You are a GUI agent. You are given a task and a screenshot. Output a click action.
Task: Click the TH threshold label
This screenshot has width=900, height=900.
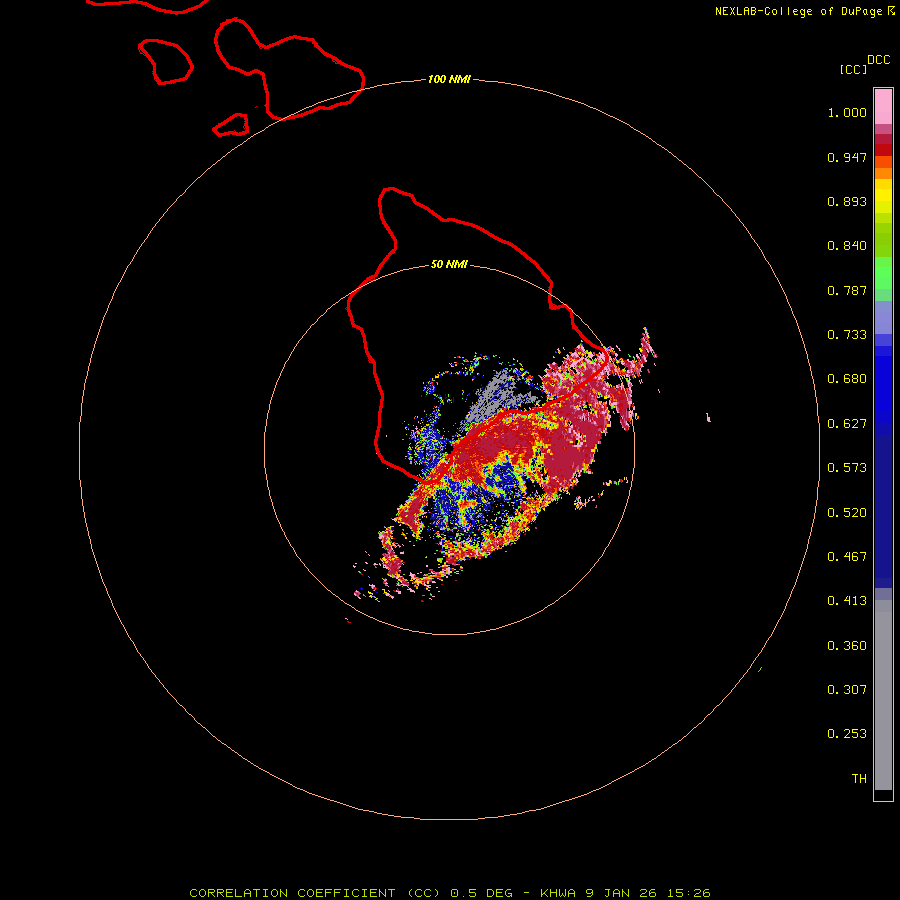click(x=859, y=779)
